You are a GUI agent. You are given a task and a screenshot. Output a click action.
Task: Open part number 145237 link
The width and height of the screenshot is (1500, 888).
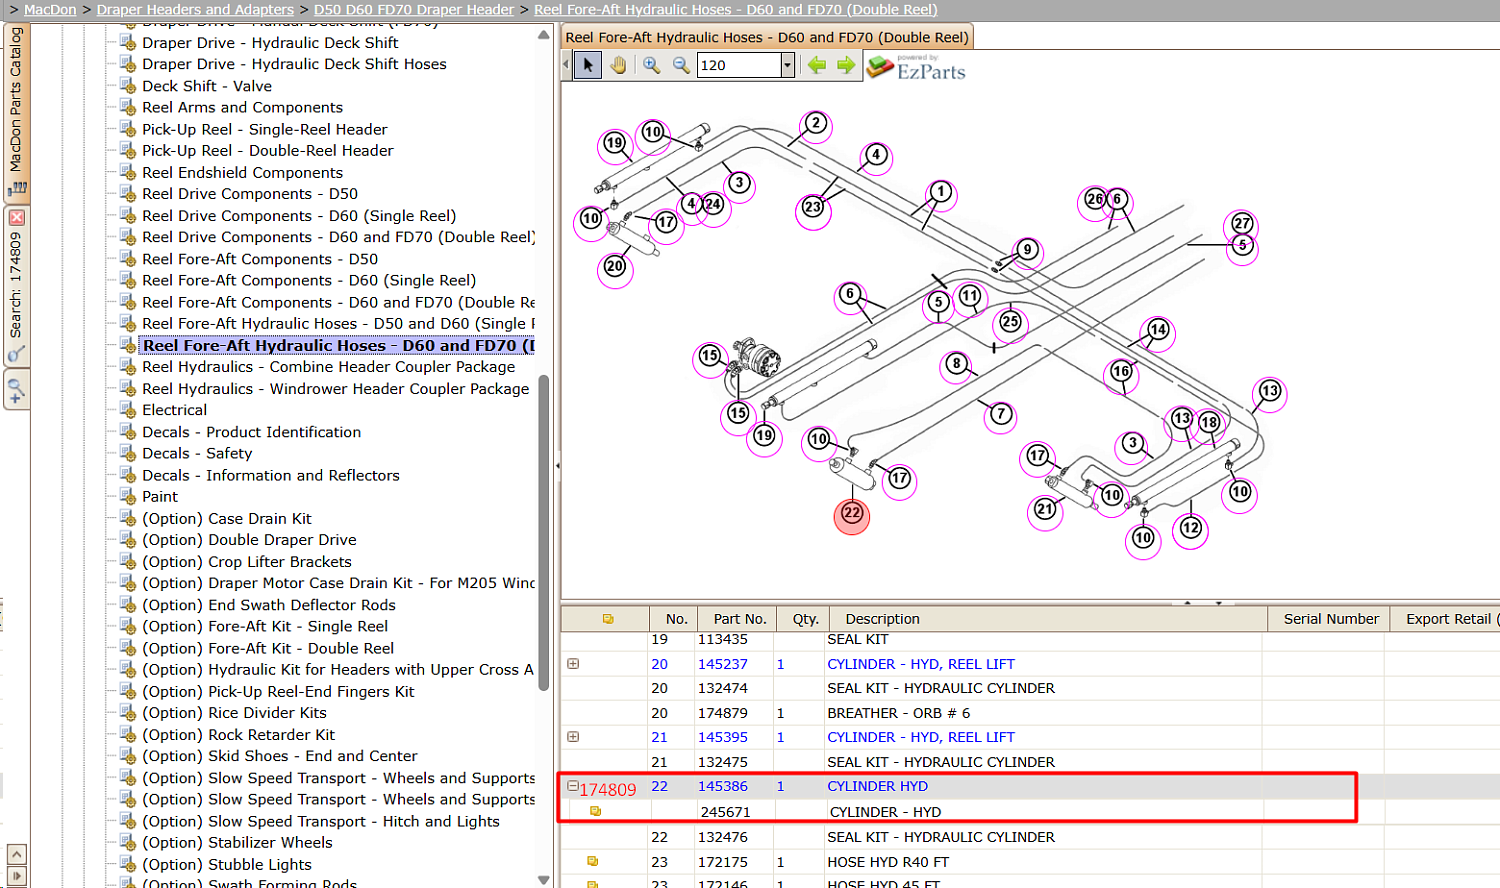click(723, 664)
